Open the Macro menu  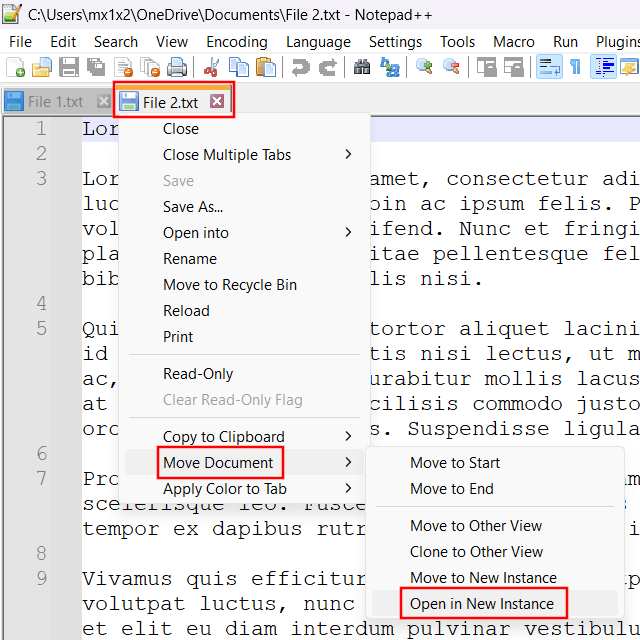click(514, 42)
